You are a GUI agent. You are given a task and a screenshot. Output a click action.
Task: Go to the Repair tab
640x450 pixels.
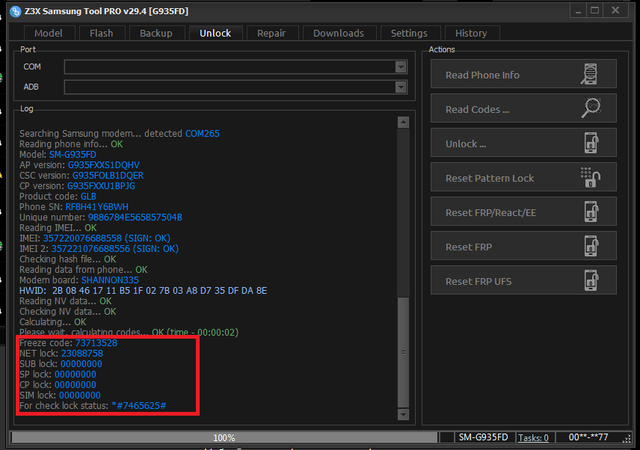(271, 33)
